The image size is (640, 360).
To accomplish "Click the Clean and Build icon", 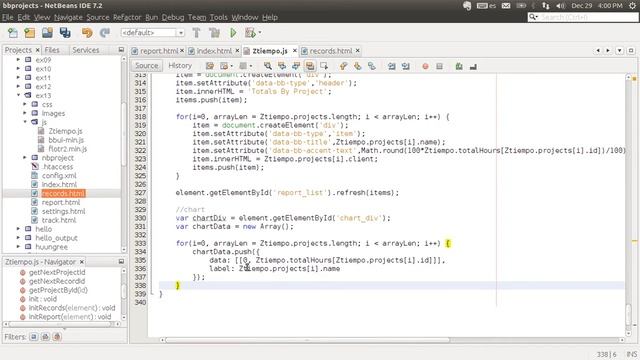I will (214, 33).
